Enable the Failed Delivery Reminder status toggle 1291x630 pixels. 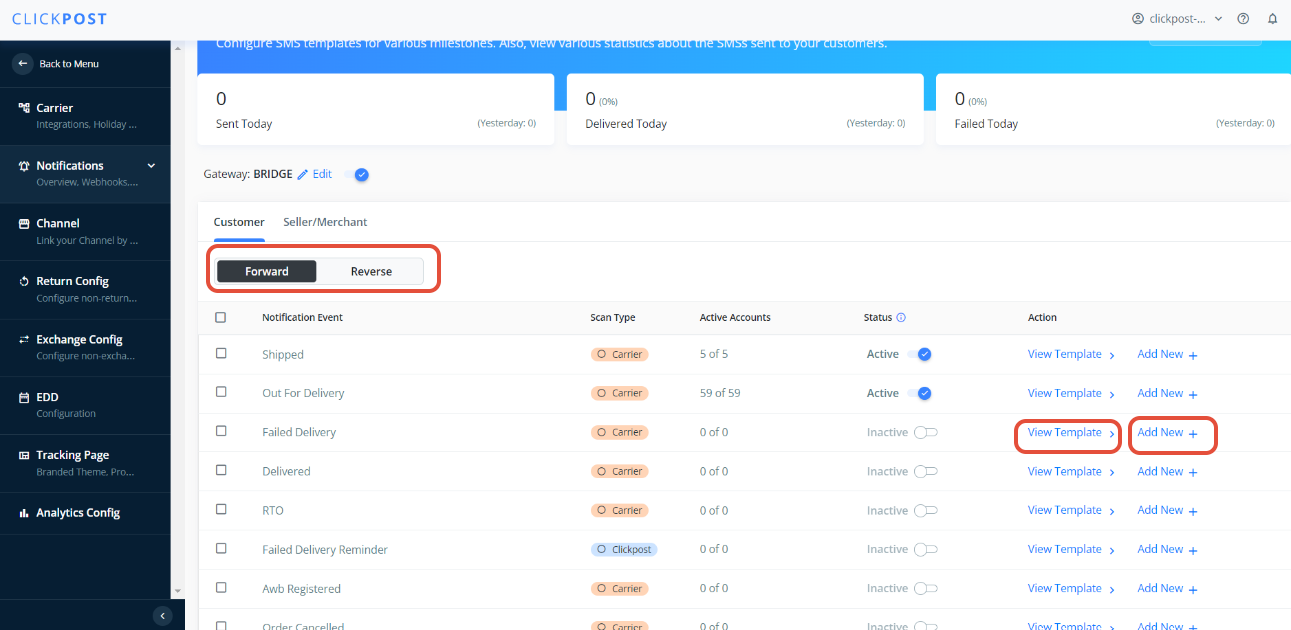point(926,549)
